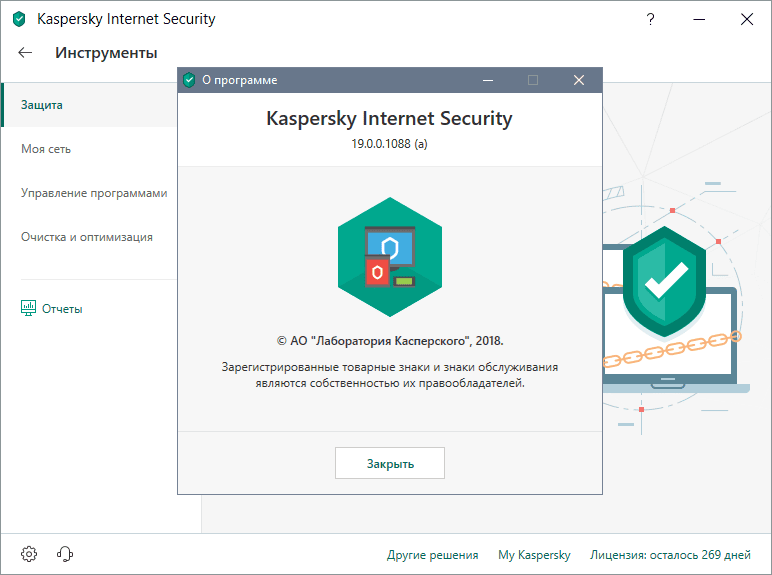Click the Инструменты page title
The image size is (772, 575).
click(x=106, y=53)
